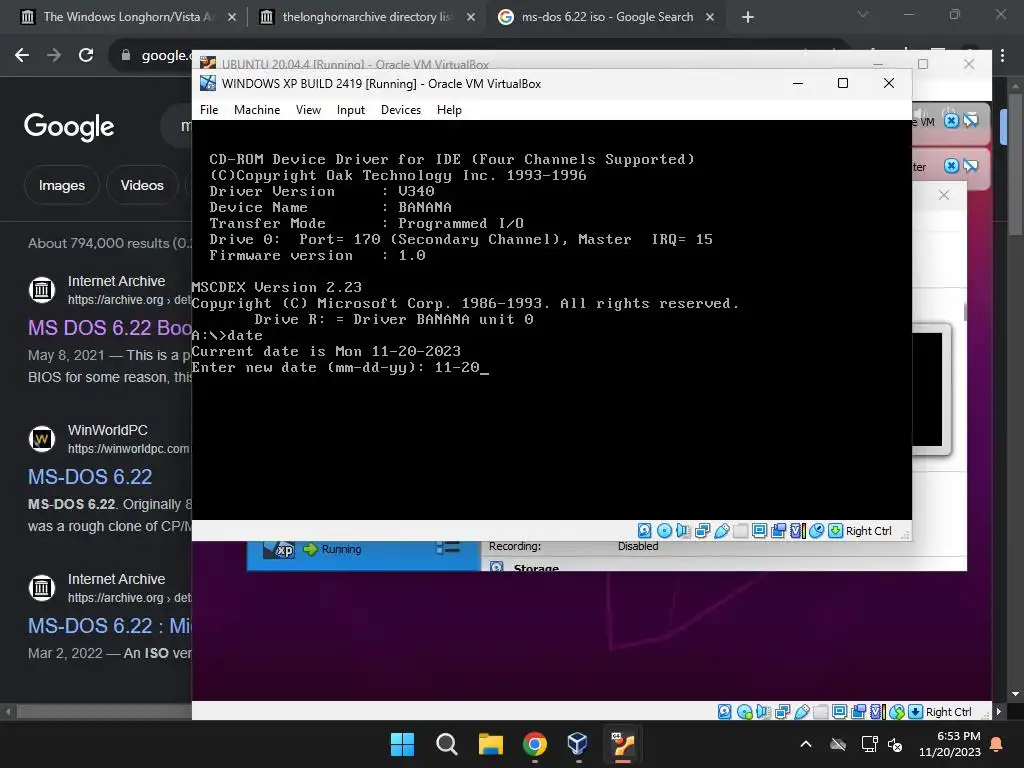
Task: Switch to The Windows Longhorn/Vista Chrome tab
Action: 127,17
